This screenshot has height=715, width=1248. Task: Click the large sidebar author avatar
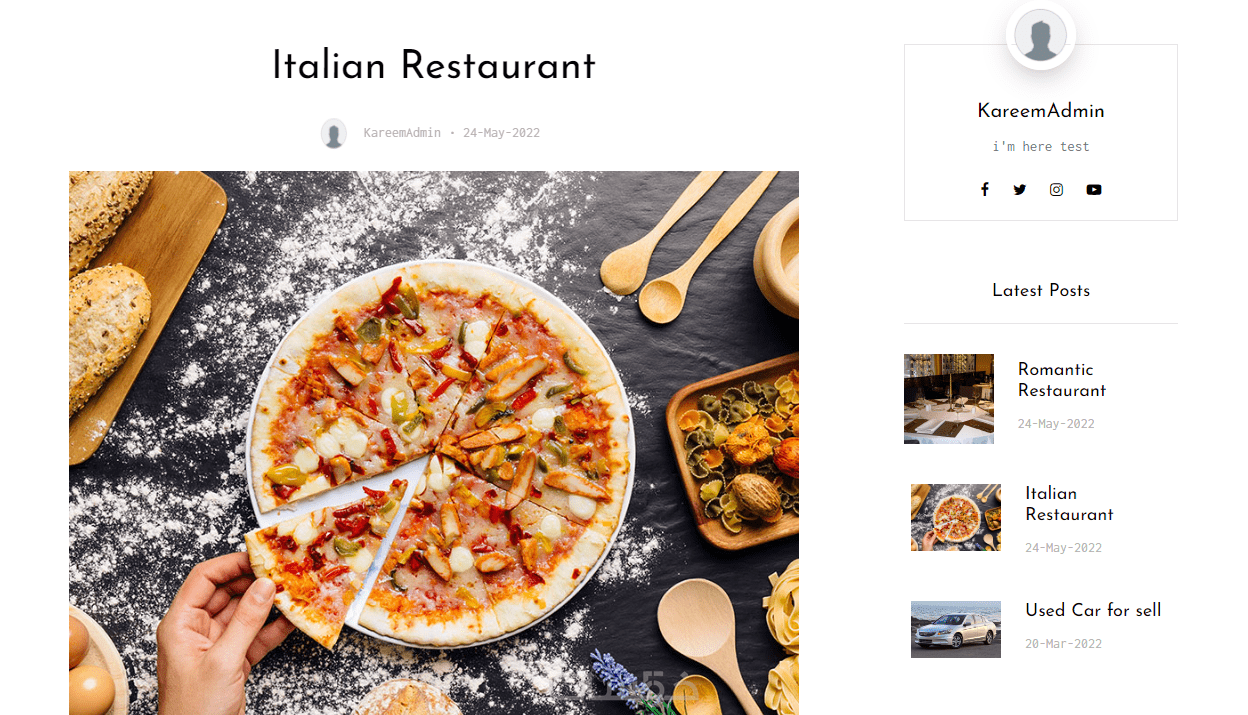click(x=1040, y=36)
